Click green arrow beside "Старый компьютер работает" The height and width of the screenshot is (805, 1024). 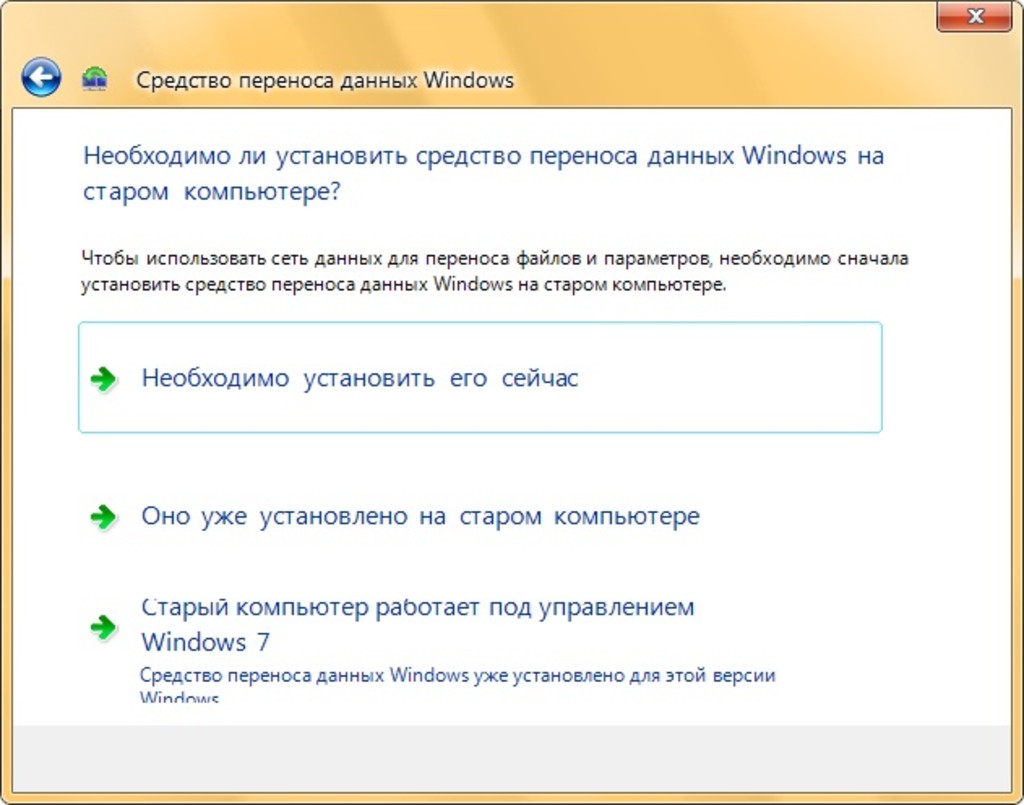click(103, 627)
